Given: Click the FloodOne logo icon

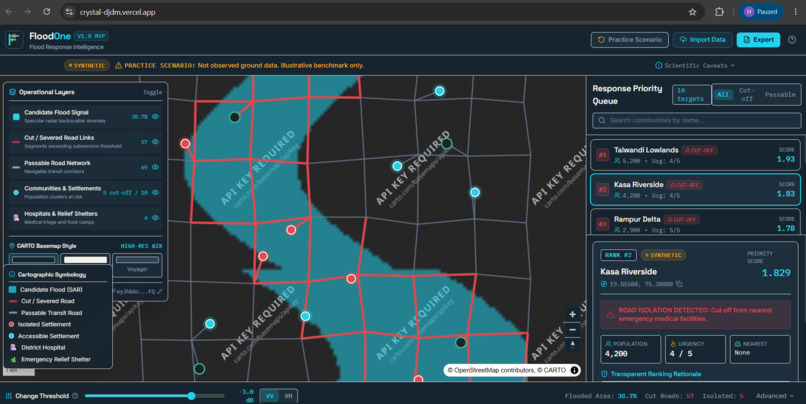Looking at the screenshot, I should 14,40.
